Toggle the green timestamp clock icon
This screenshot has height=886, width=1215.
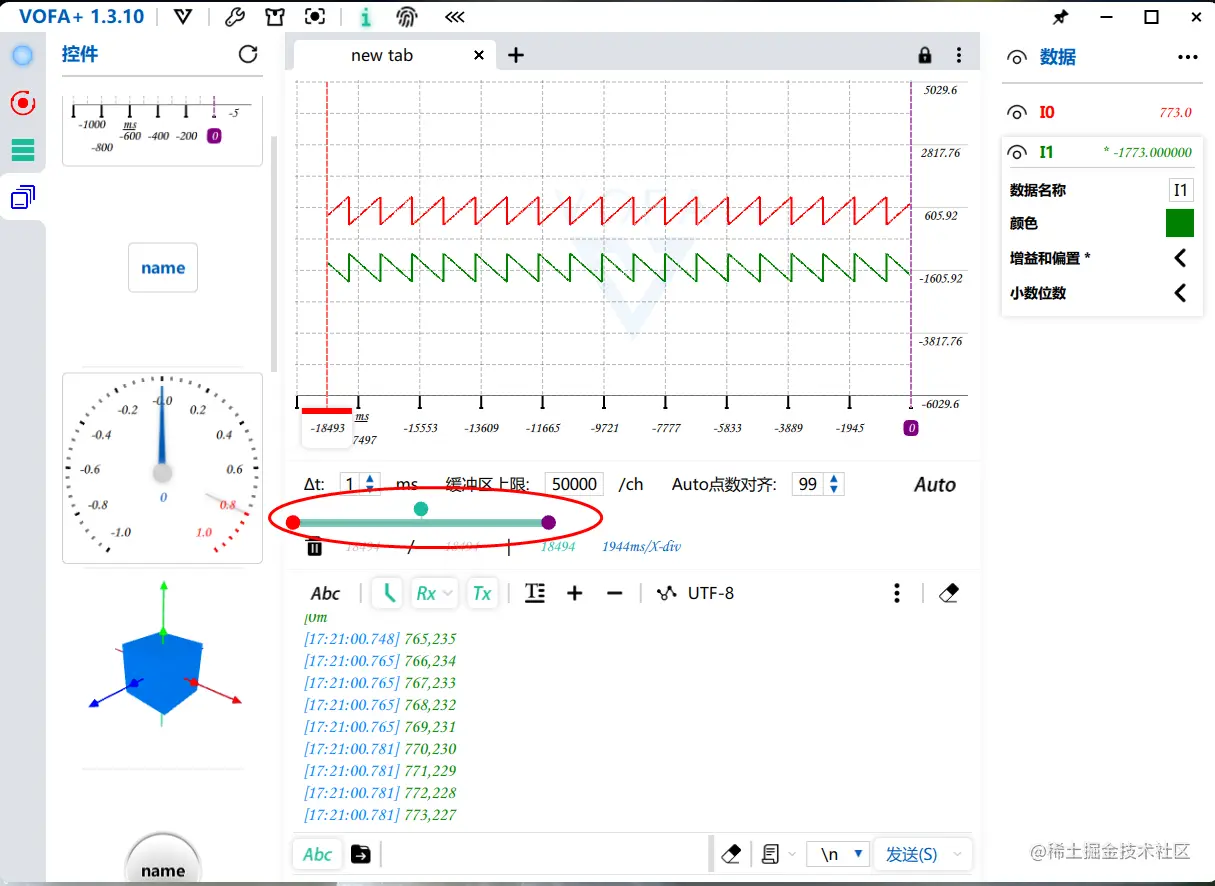coord(387,593)
